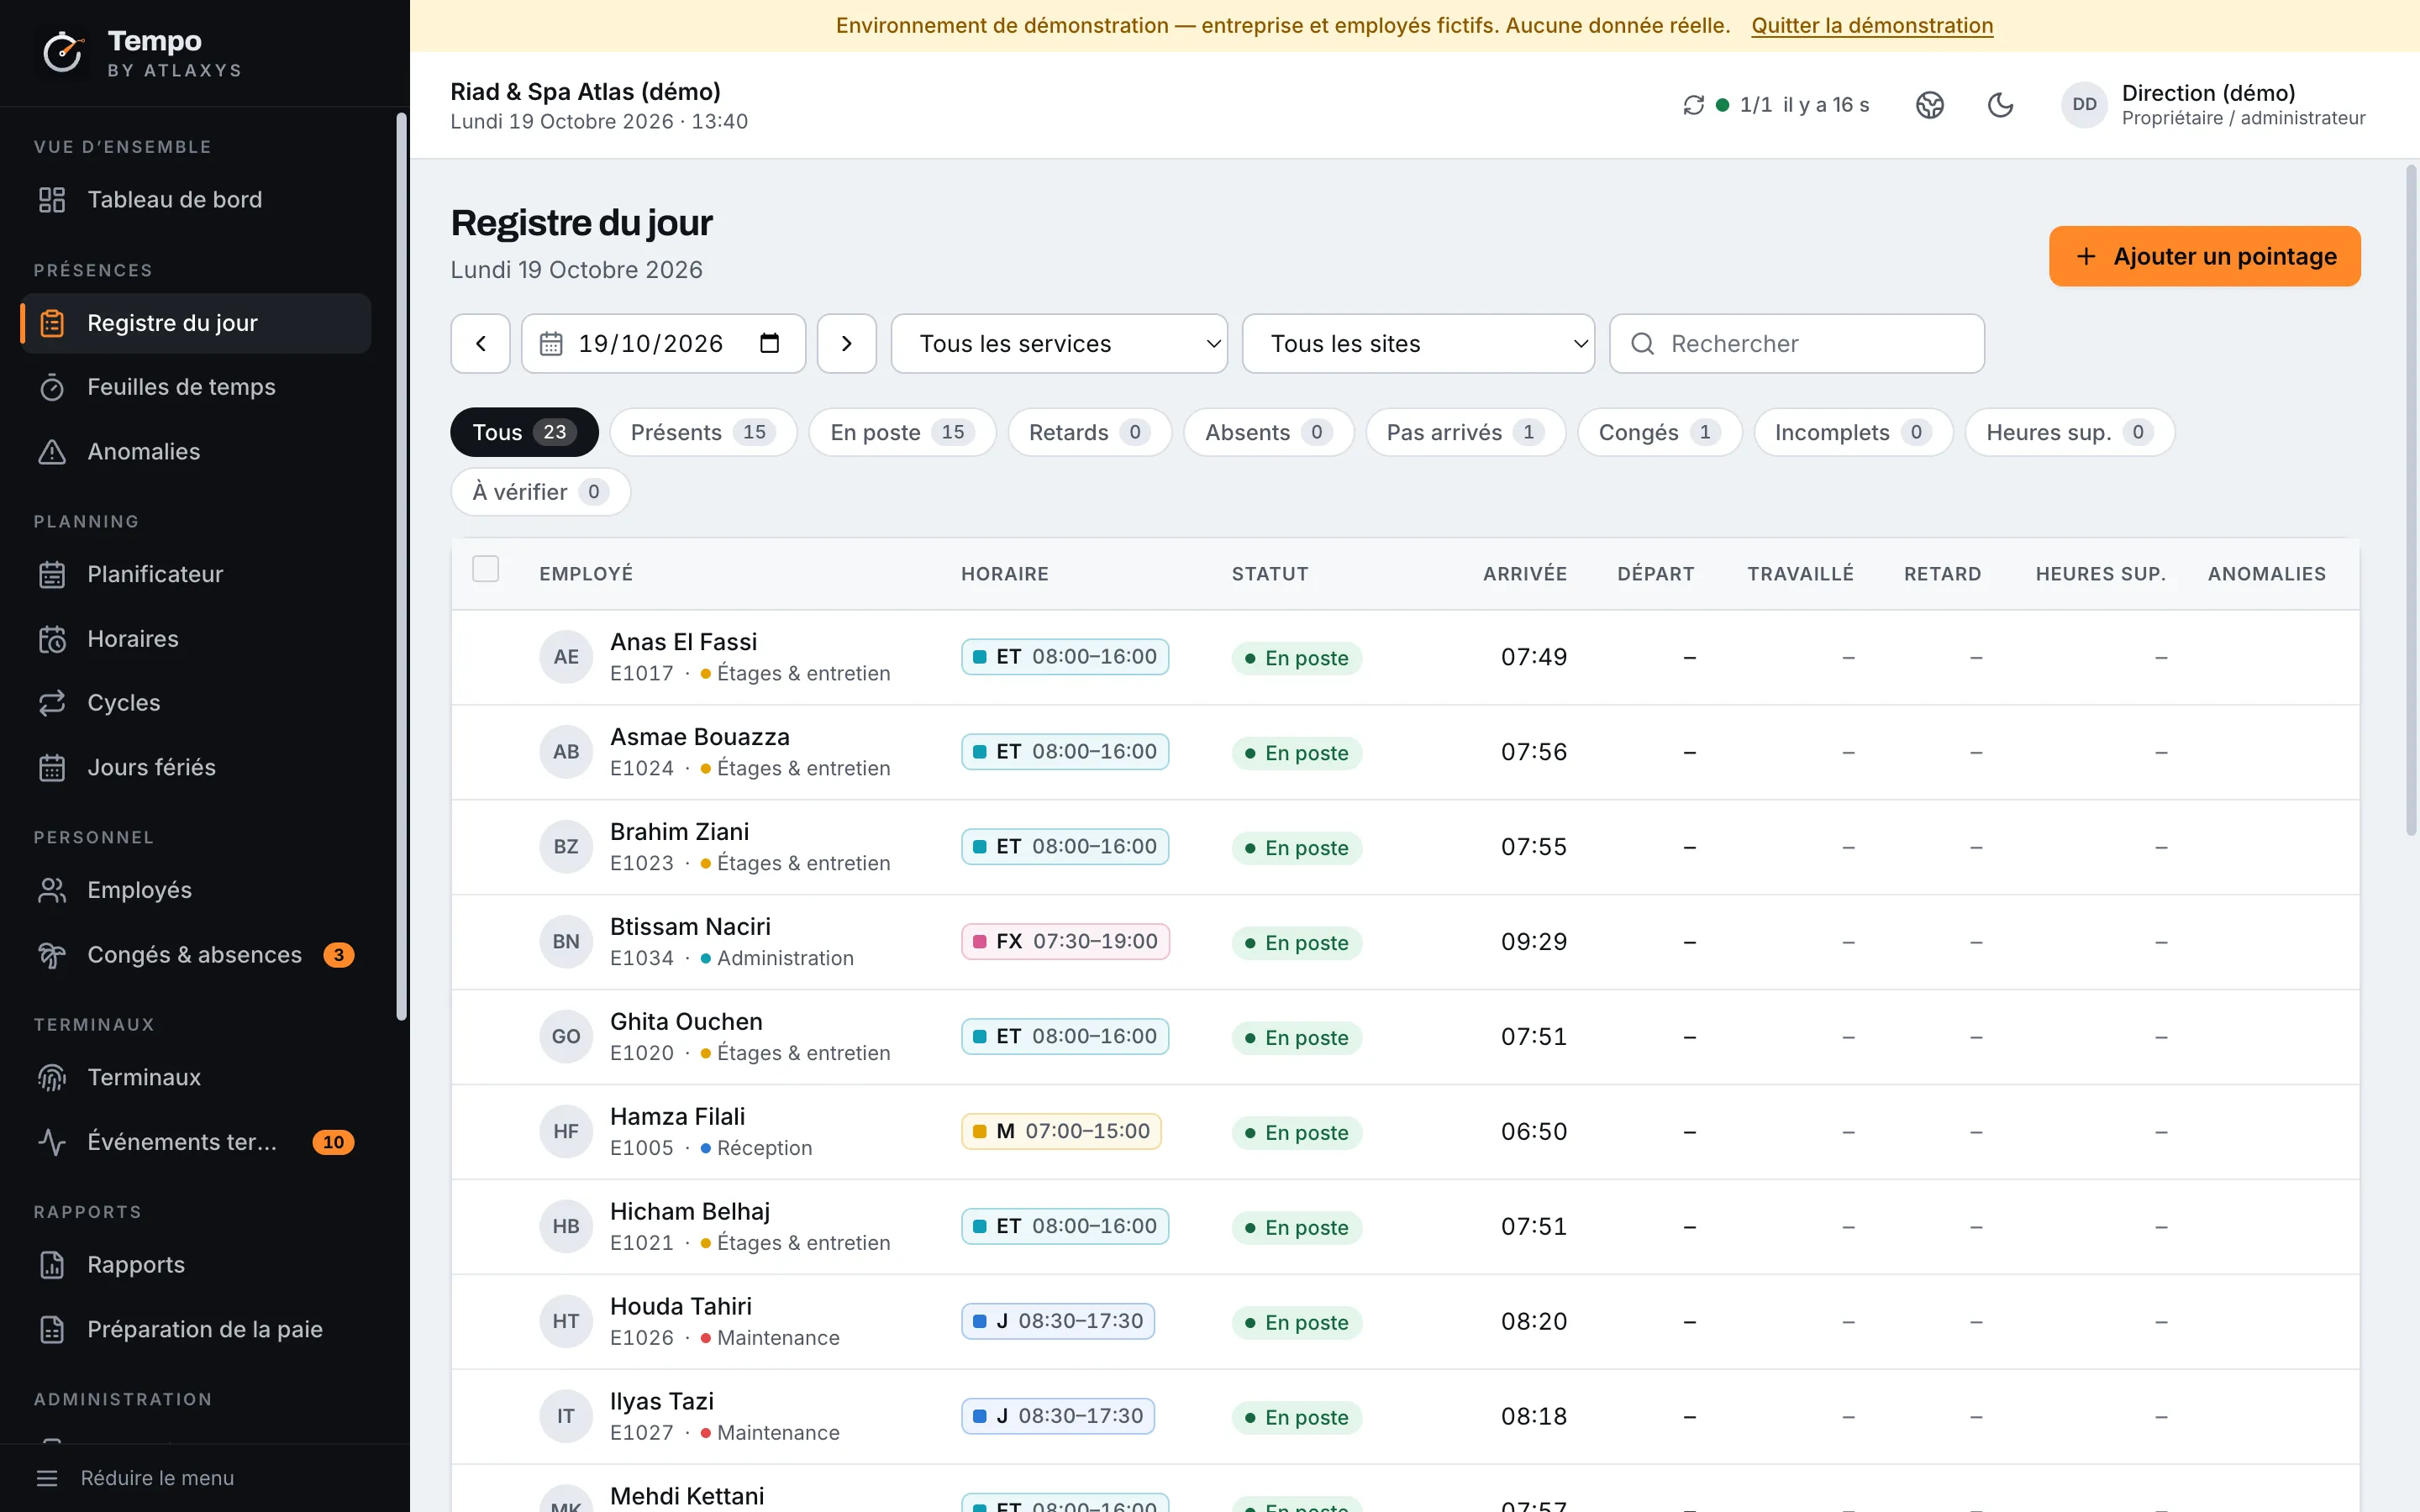Go to next day arrow

click(847, 344)
